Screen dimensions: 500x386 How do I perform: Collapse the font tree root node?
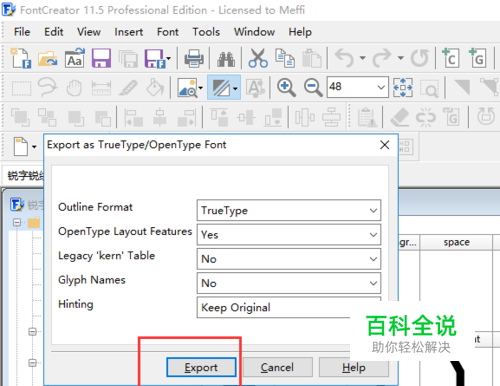click(x=17, y=222)
